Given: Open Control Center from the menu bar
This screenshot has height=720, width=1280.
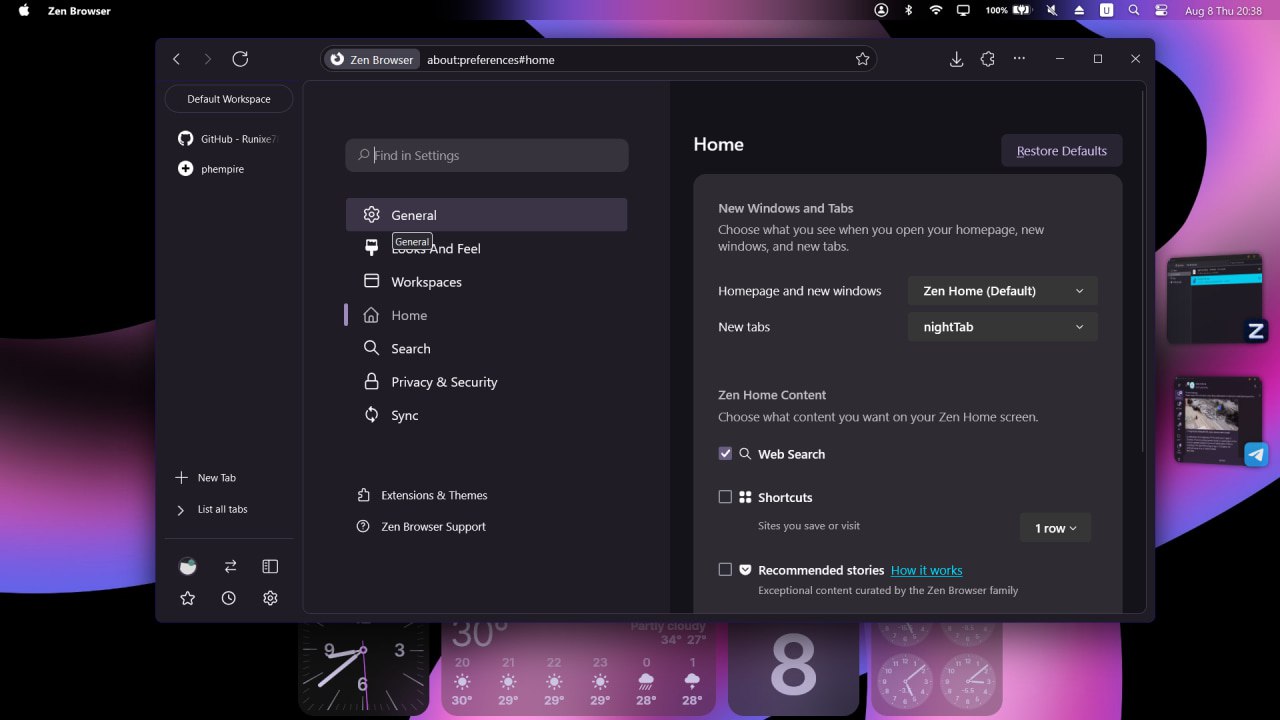Looking at the screenshot, I should (1161, 10).
